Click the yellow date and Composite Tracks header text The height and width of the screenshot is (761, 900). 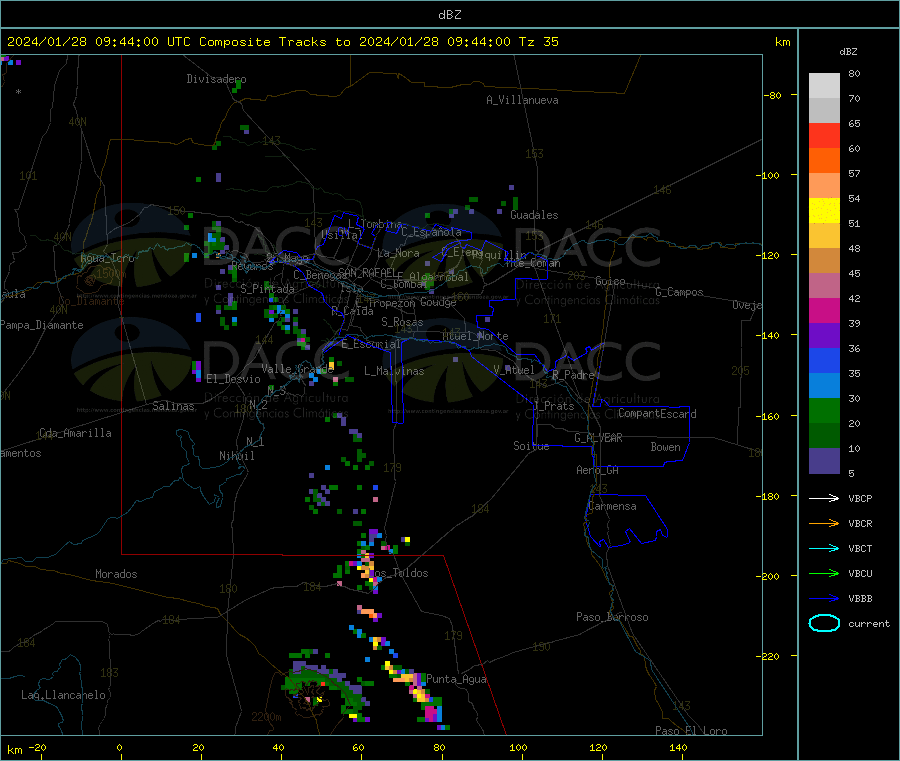[x=282, y=42]
